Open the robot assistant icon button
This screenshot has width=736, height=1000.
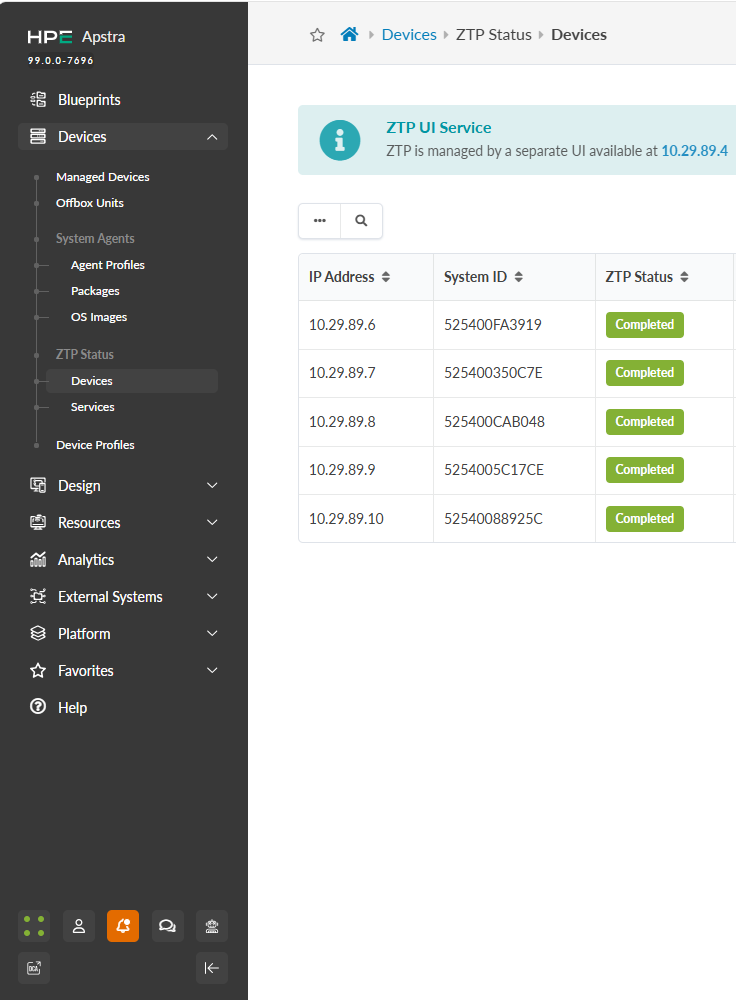212,926
